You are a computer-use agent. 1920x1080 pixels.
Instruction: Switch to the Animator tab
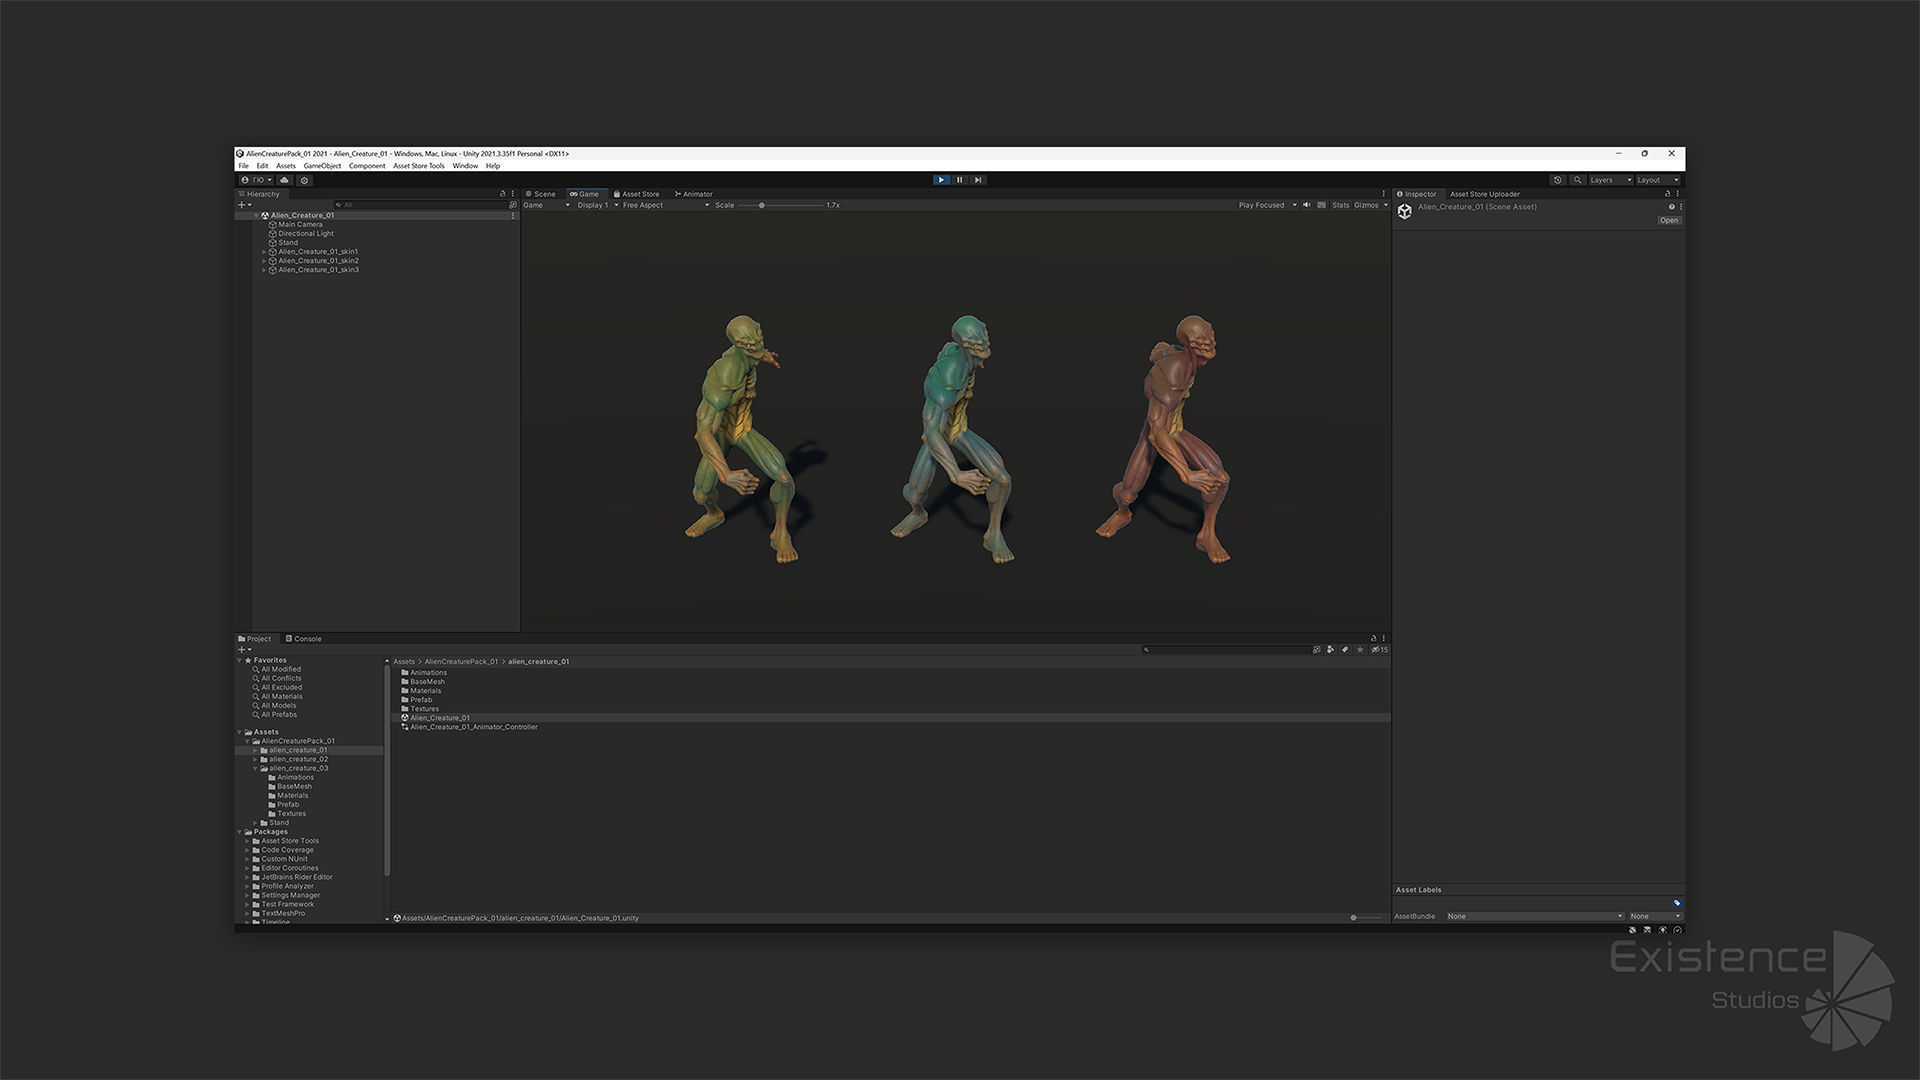point(694,194)
